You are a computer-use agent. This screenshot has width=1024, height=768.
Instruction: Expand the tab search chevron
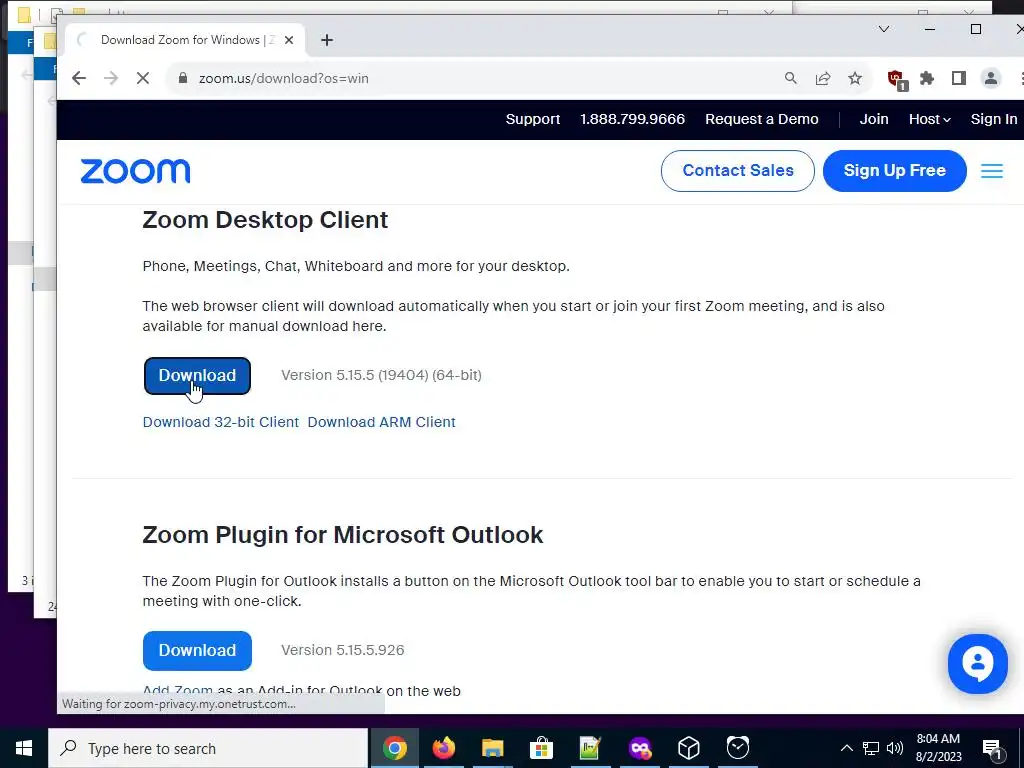click(x=884, y=29)
